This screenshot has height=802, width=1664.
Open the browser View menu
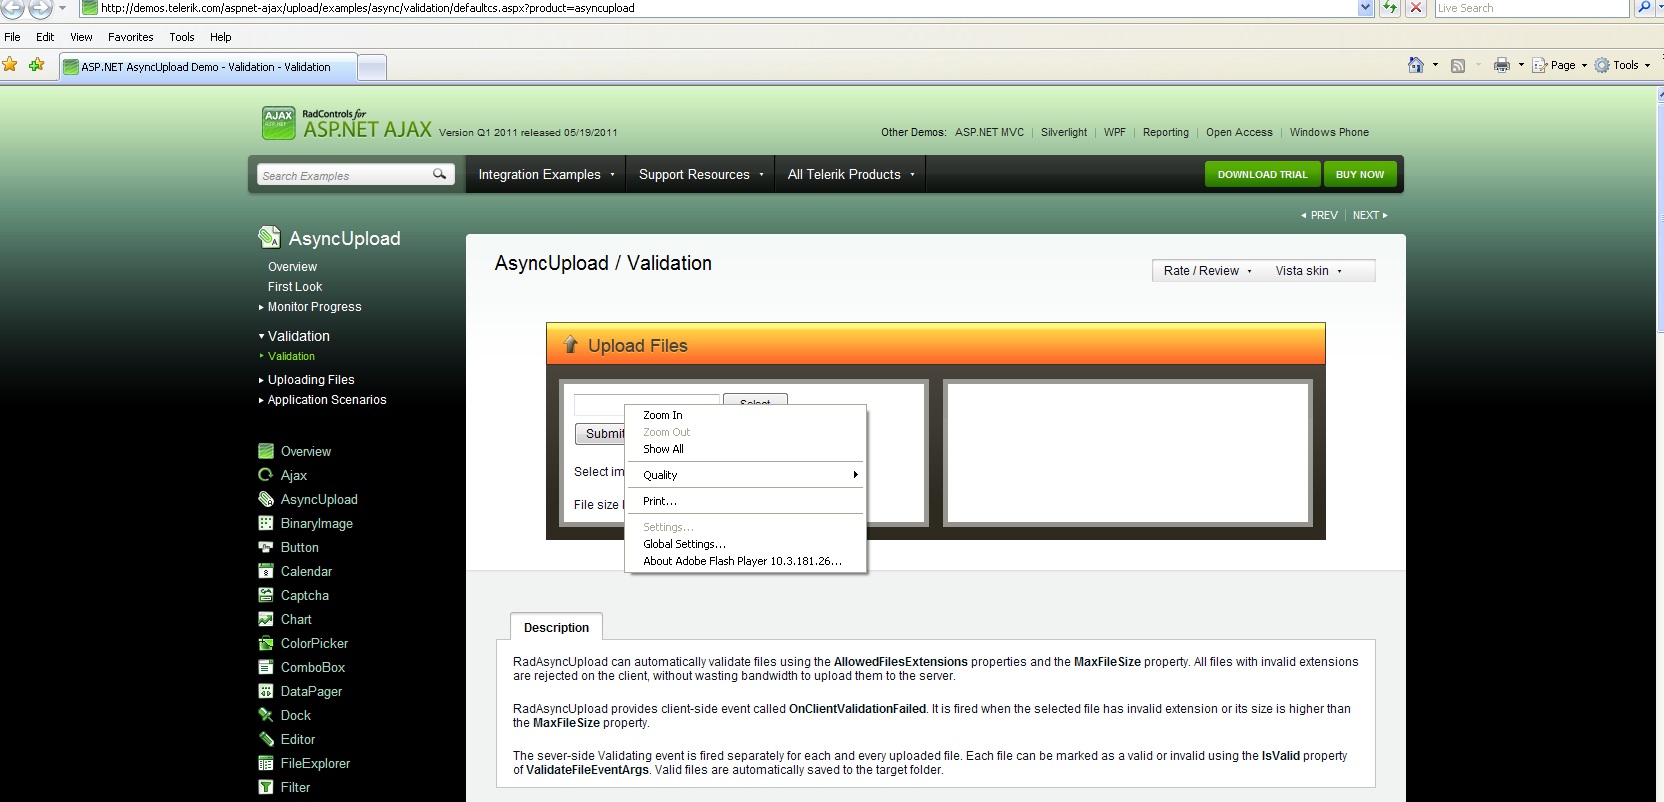pyautogui.click(x=81, y=37)
